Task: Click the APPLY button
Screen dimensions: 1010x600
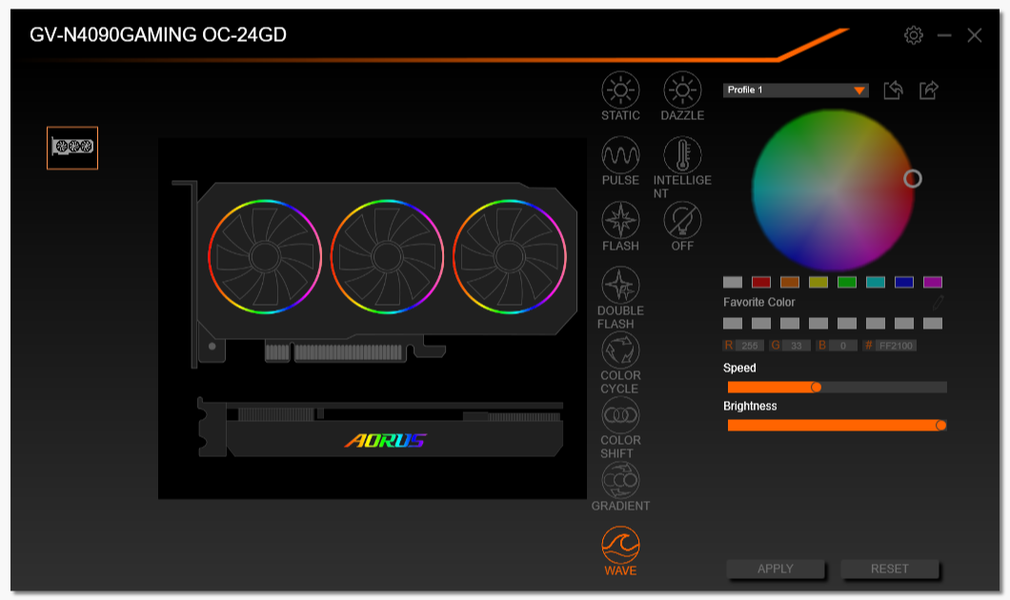Action: (776, 568)
